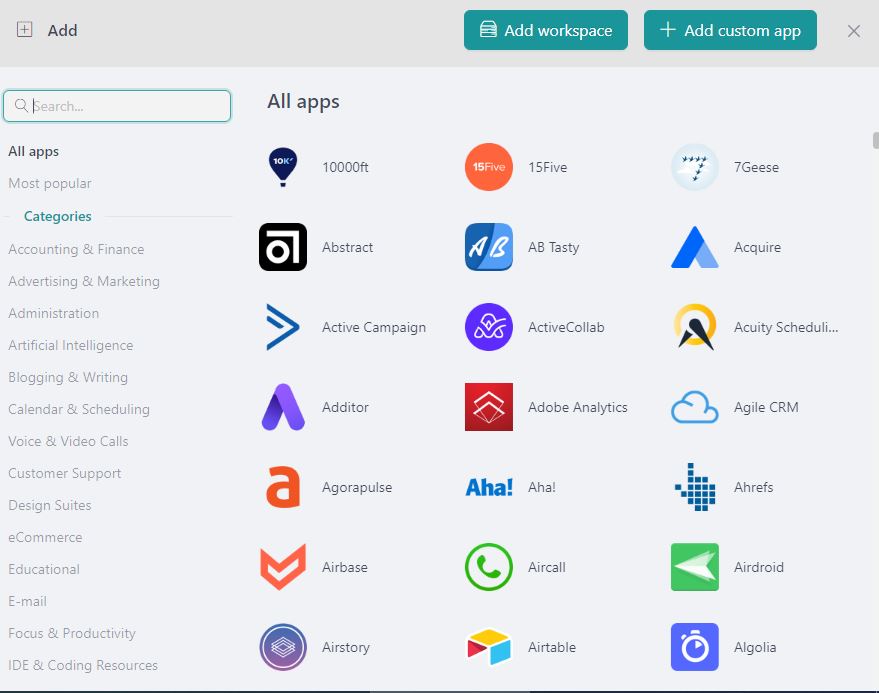
Task: Click the Adobe Analytics label
Action: pos(577,407)
